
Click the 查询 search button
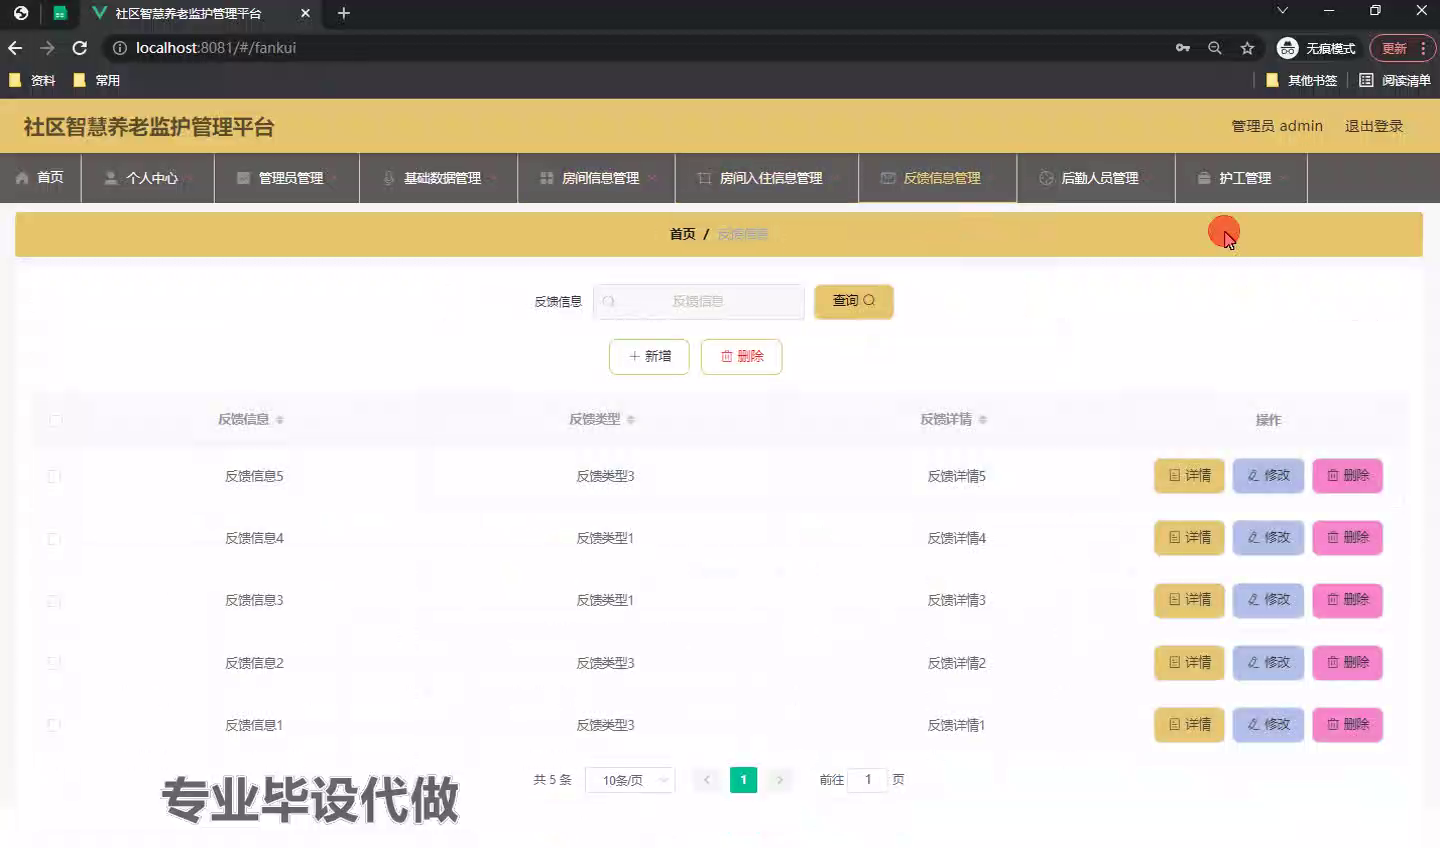point(853,301)
